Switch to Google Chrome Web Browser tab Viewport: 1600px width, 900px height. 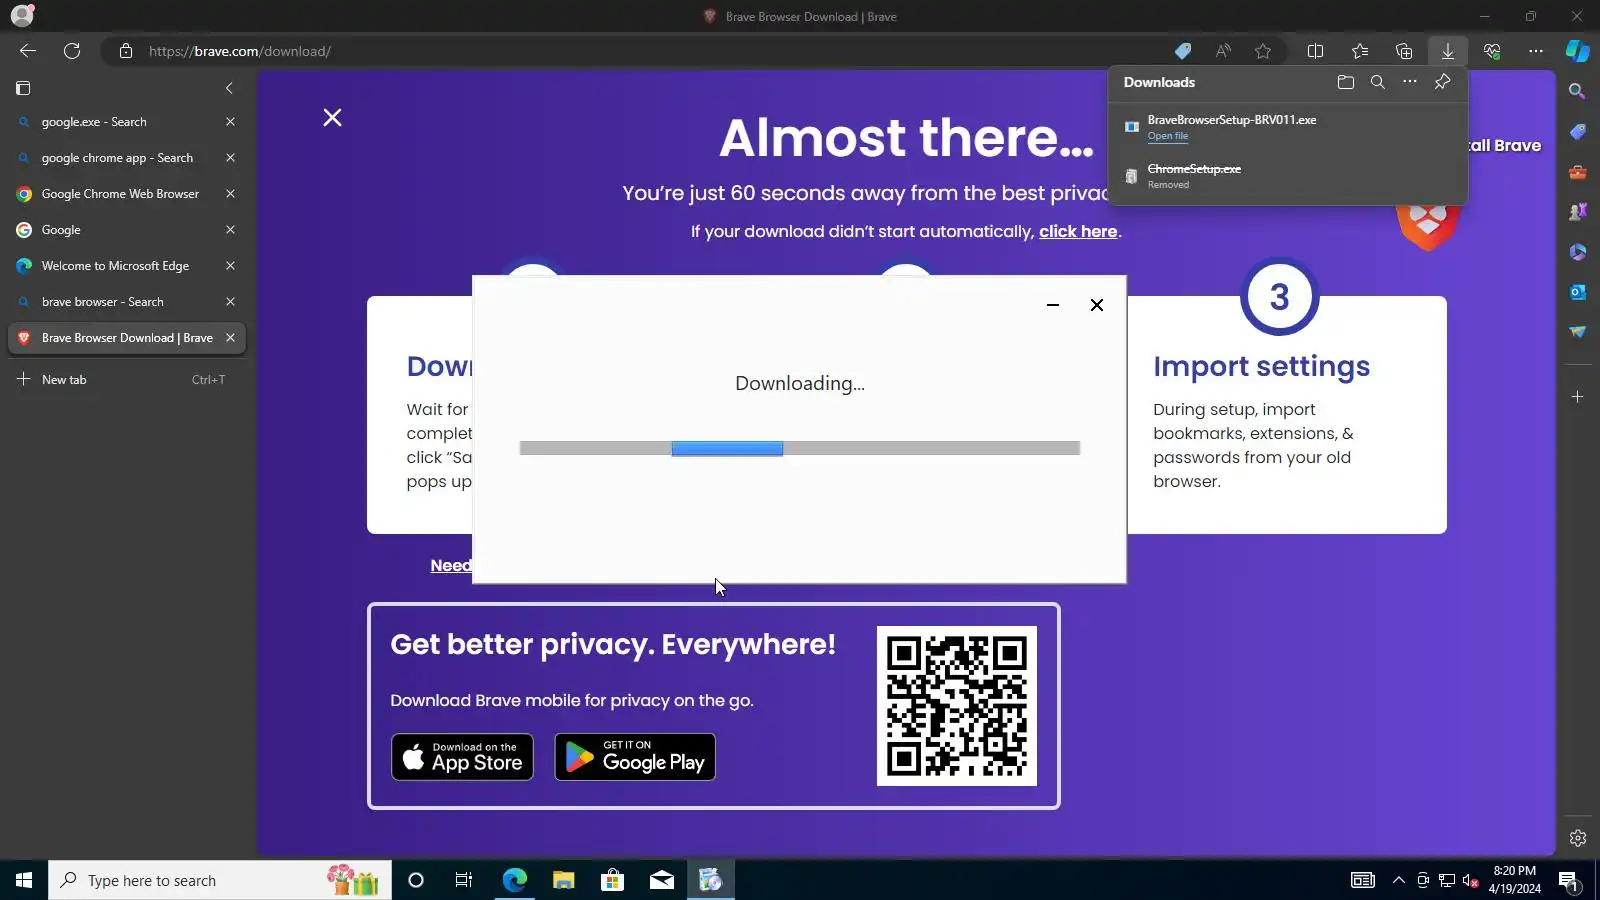(x=126, y=194)
